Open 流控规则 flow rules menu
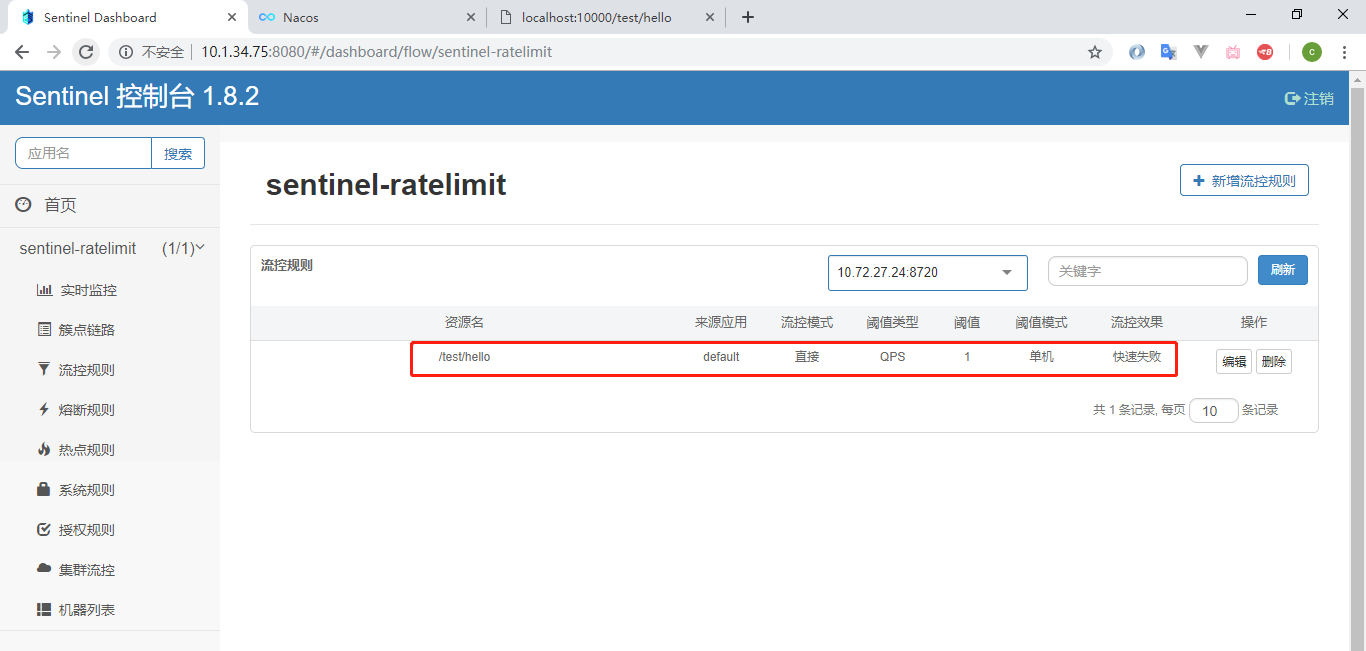This screenshot has width=1366, height=651. coord(77,370)
